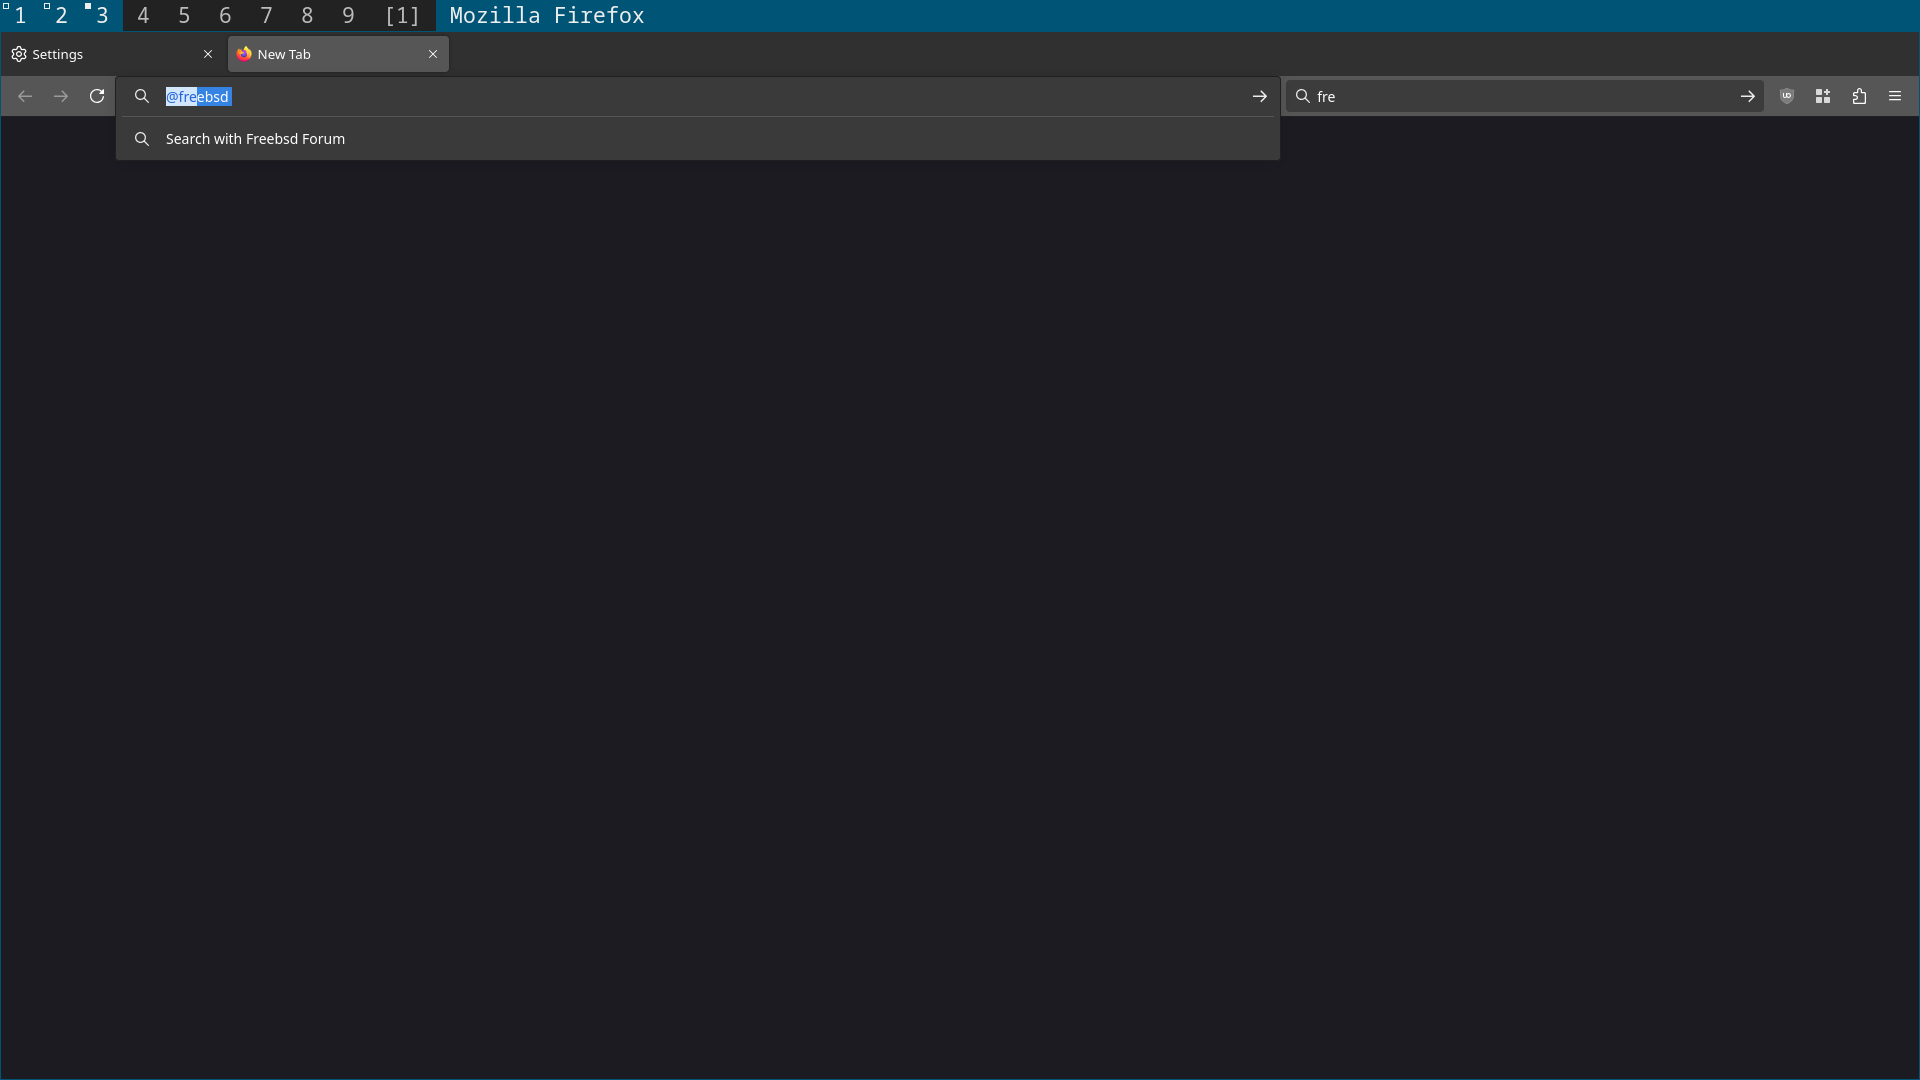Switch to the Settings tab

click(x=100, y=54)
